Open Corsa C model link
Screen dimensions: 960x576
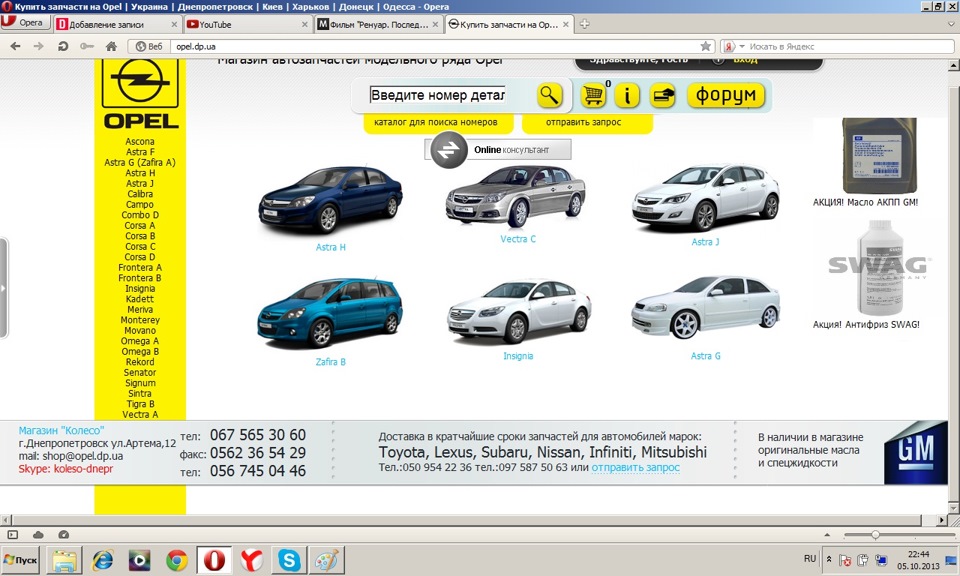pos(140,247)
